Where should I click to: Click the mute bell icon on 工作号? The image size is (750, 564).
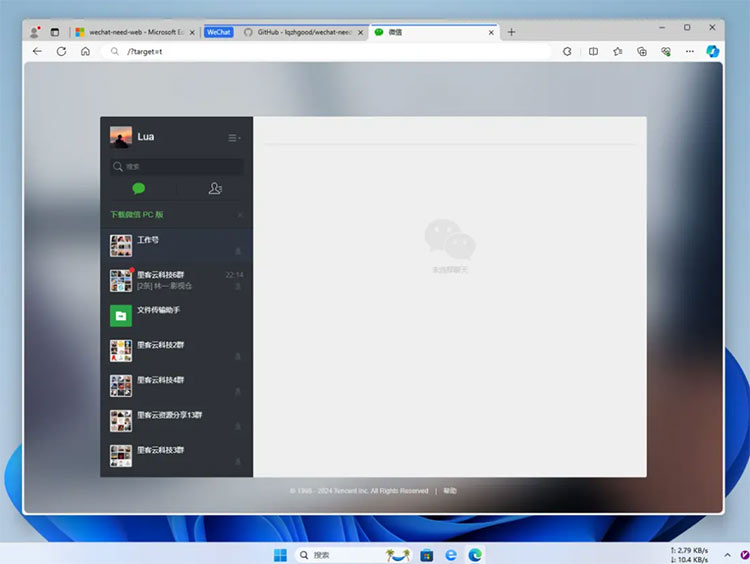click(238, 251)
